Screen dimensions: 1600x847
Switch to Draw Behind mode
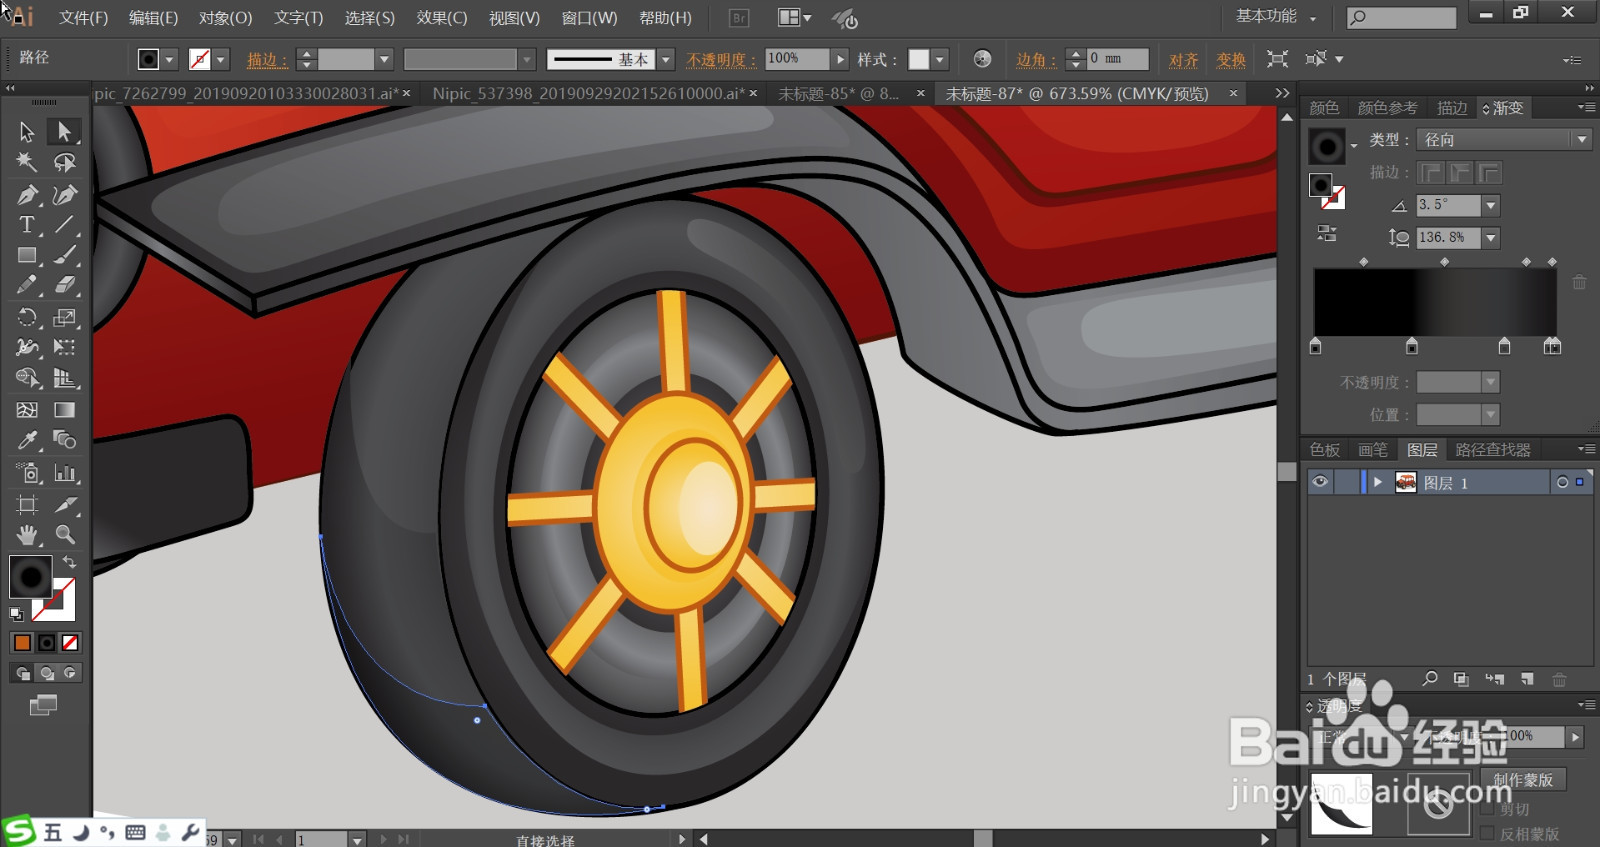click(x=46, y=673)
